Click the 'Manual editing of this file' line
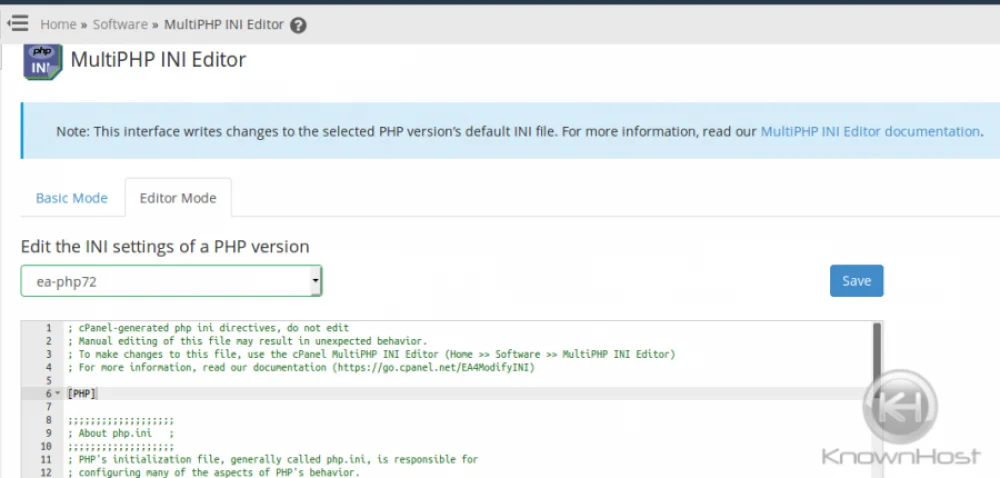This screenshot has width=1000, height=478. click(x=247, y=341)
